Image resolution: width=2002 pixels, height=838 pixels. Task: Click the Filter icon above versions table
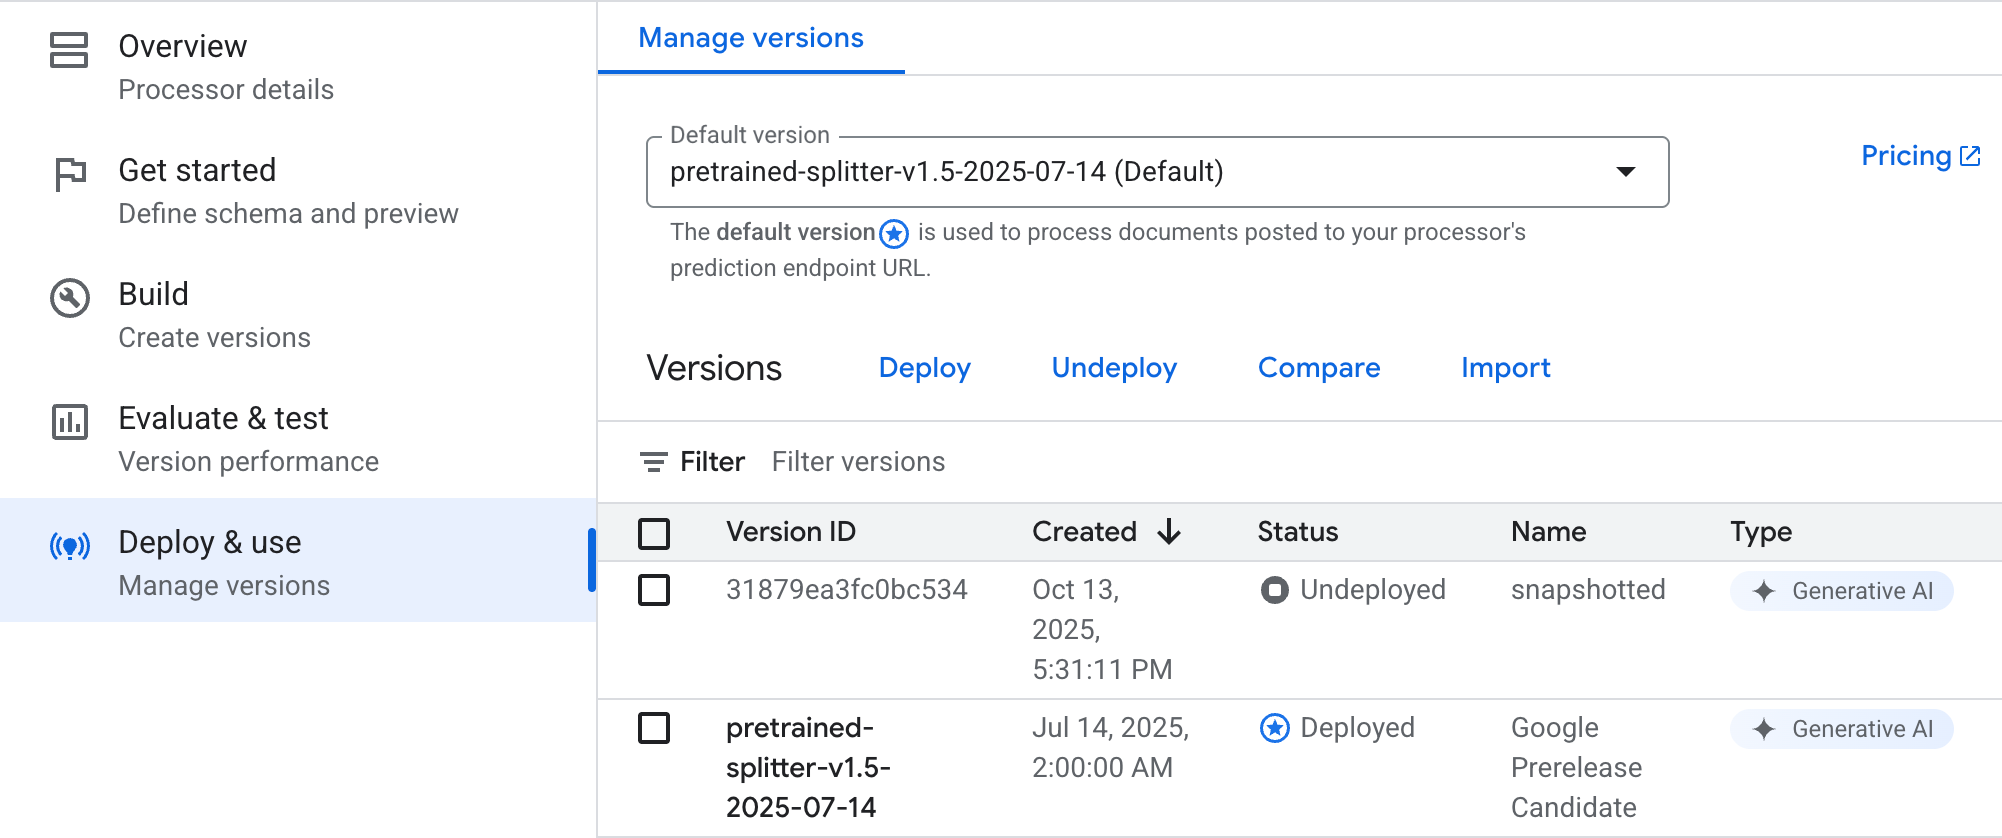click(x=653, y=462)
